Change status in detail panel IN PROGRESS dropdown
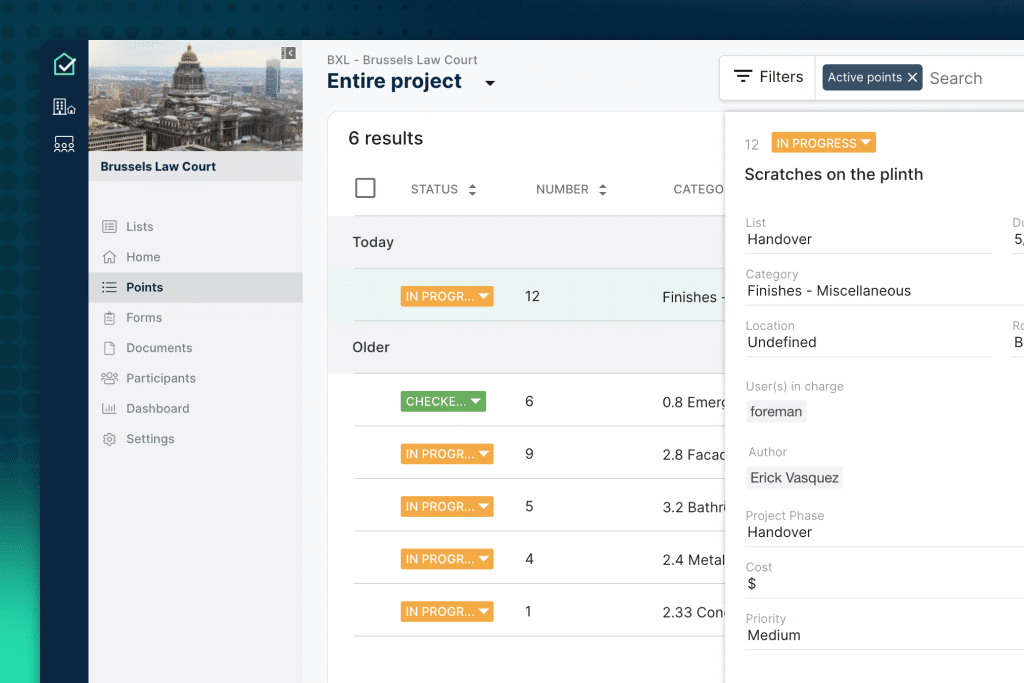The height and width of the screenshot is (683, 1024). 866,143
